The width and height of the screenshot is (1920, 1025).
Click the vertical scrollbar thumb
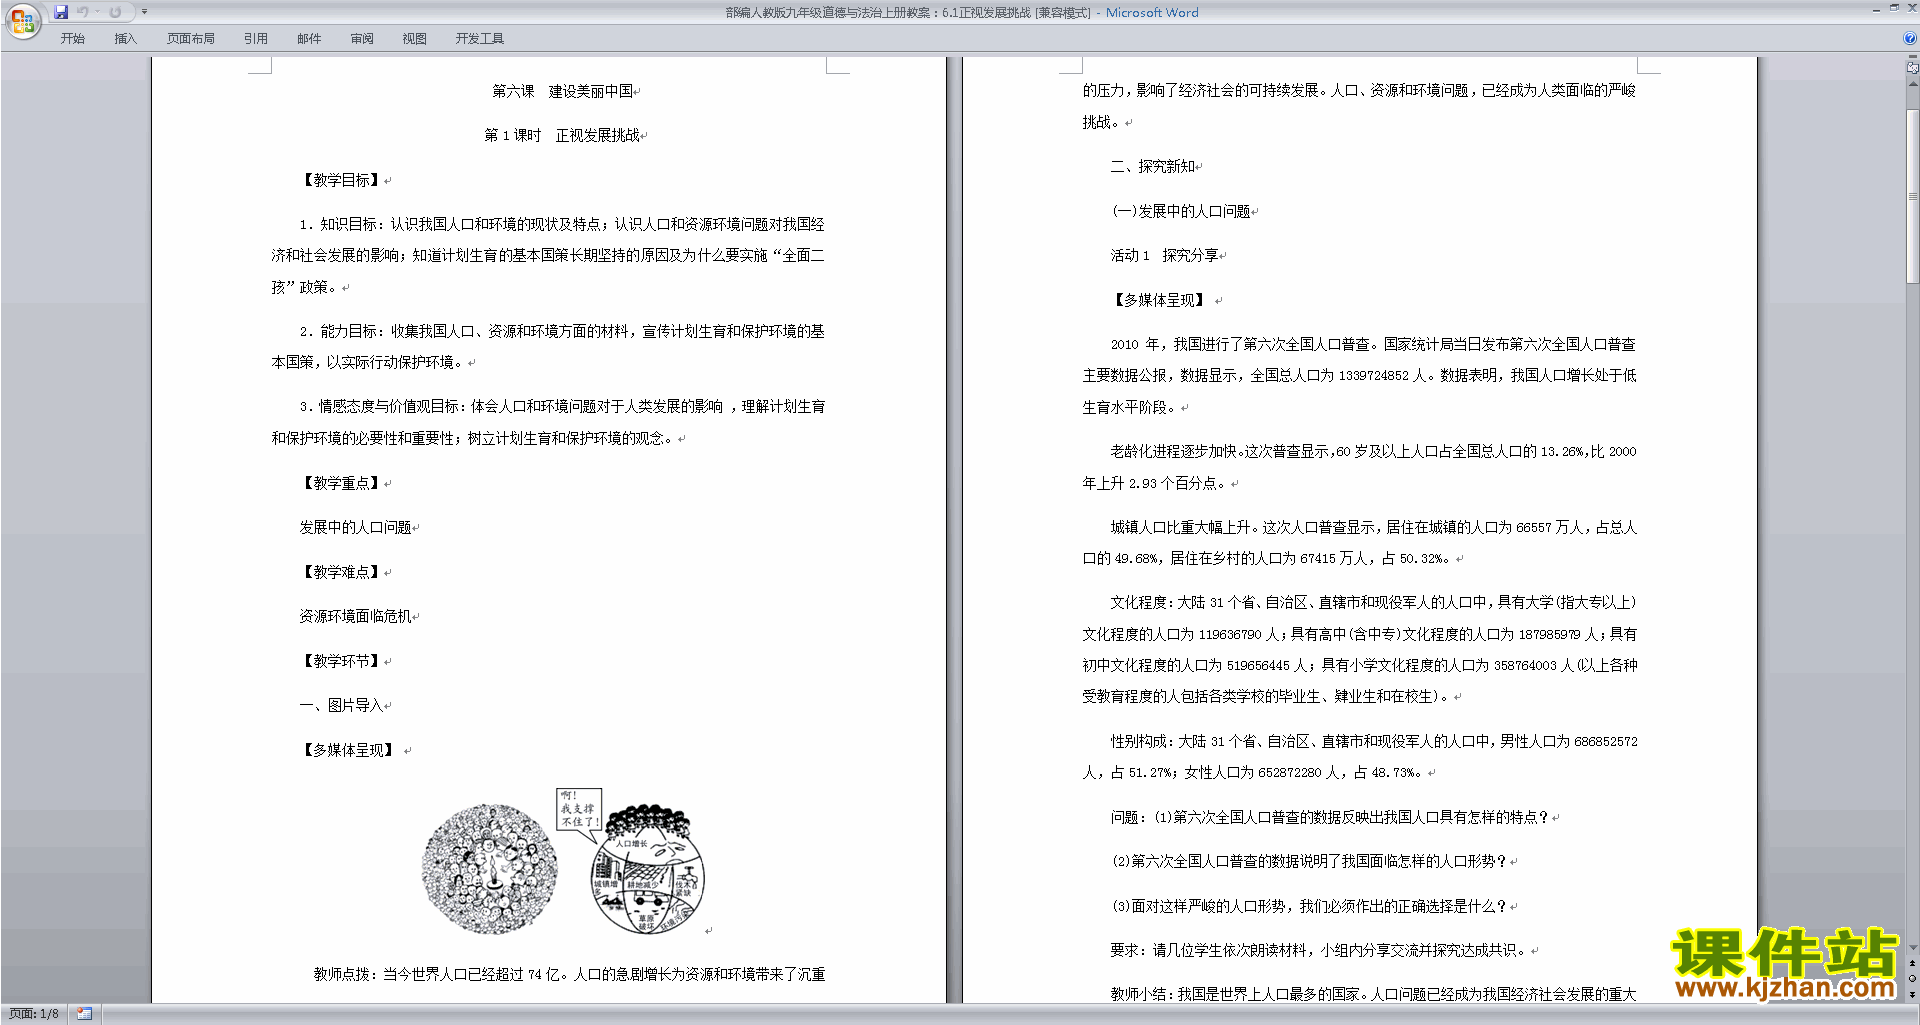tap(1912, 195)
